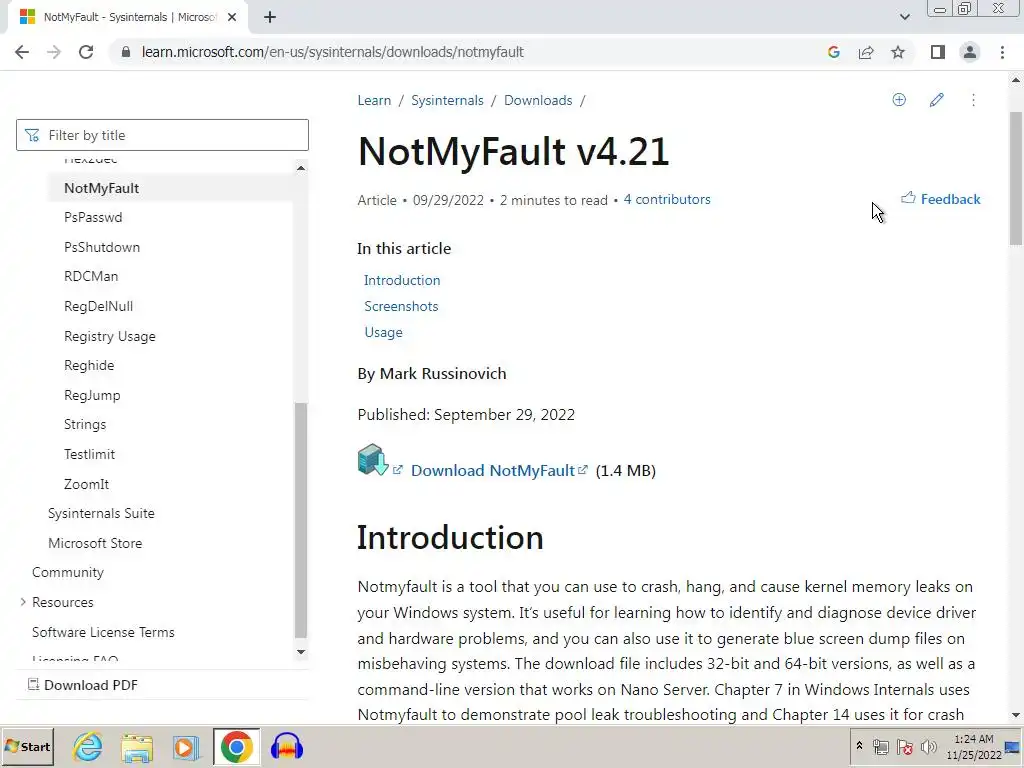This screenshot has width=1024, height=768.
Task: Jump to the Introduction section link
Action: 402,280
